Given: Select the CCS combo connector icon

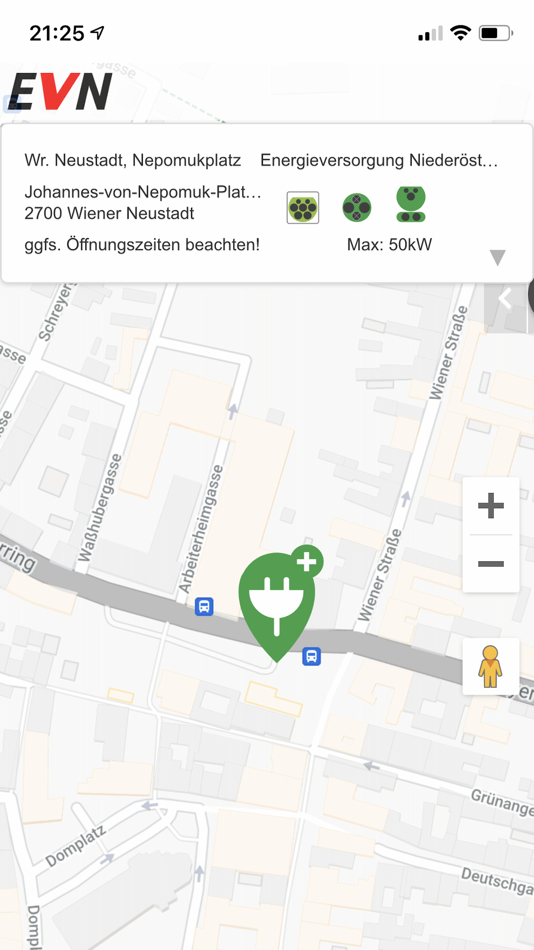Looking at the screenshot, I should tap(411, 204).
